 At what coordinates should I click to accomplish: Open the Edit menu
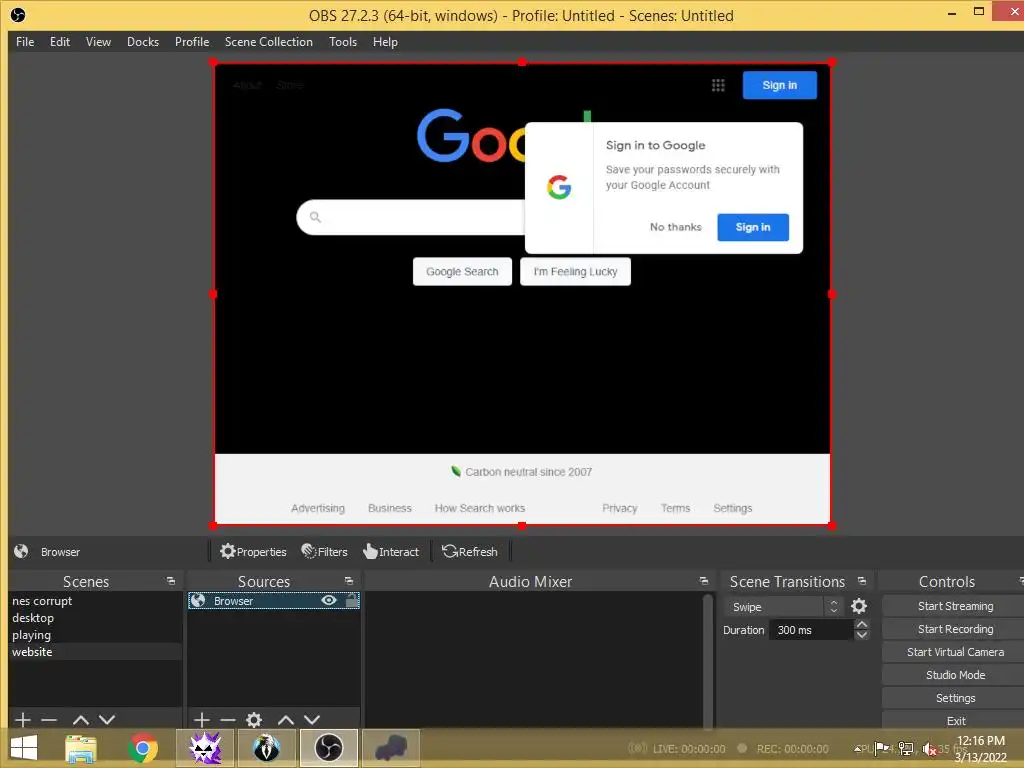pyautogui.click(x=59, y=42)
